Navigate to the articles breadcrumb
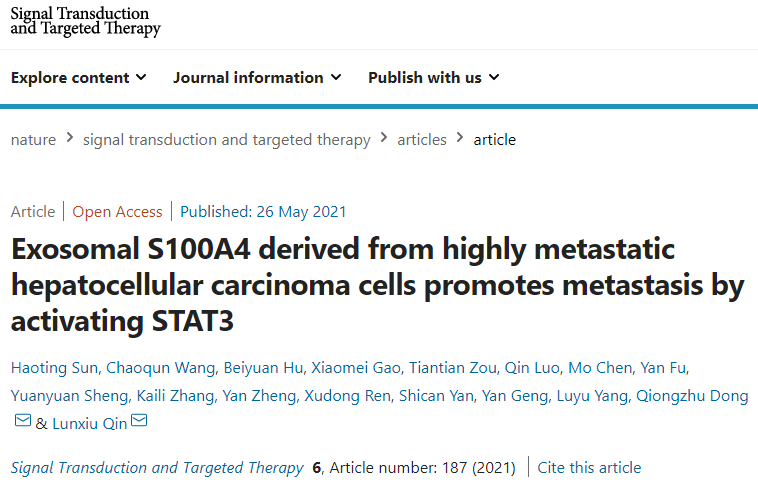The image size is (758, 489). (422, 140)
